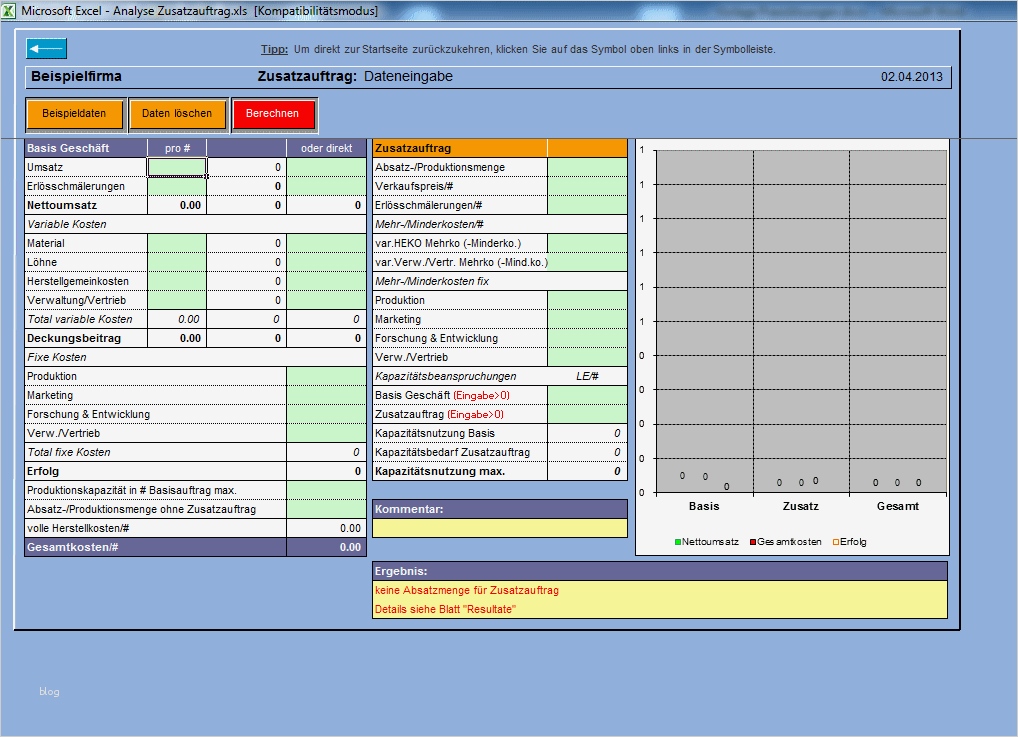1018x737 pixels.
Task: Select Verkaufspreis/# input cell
Action: 588,186
